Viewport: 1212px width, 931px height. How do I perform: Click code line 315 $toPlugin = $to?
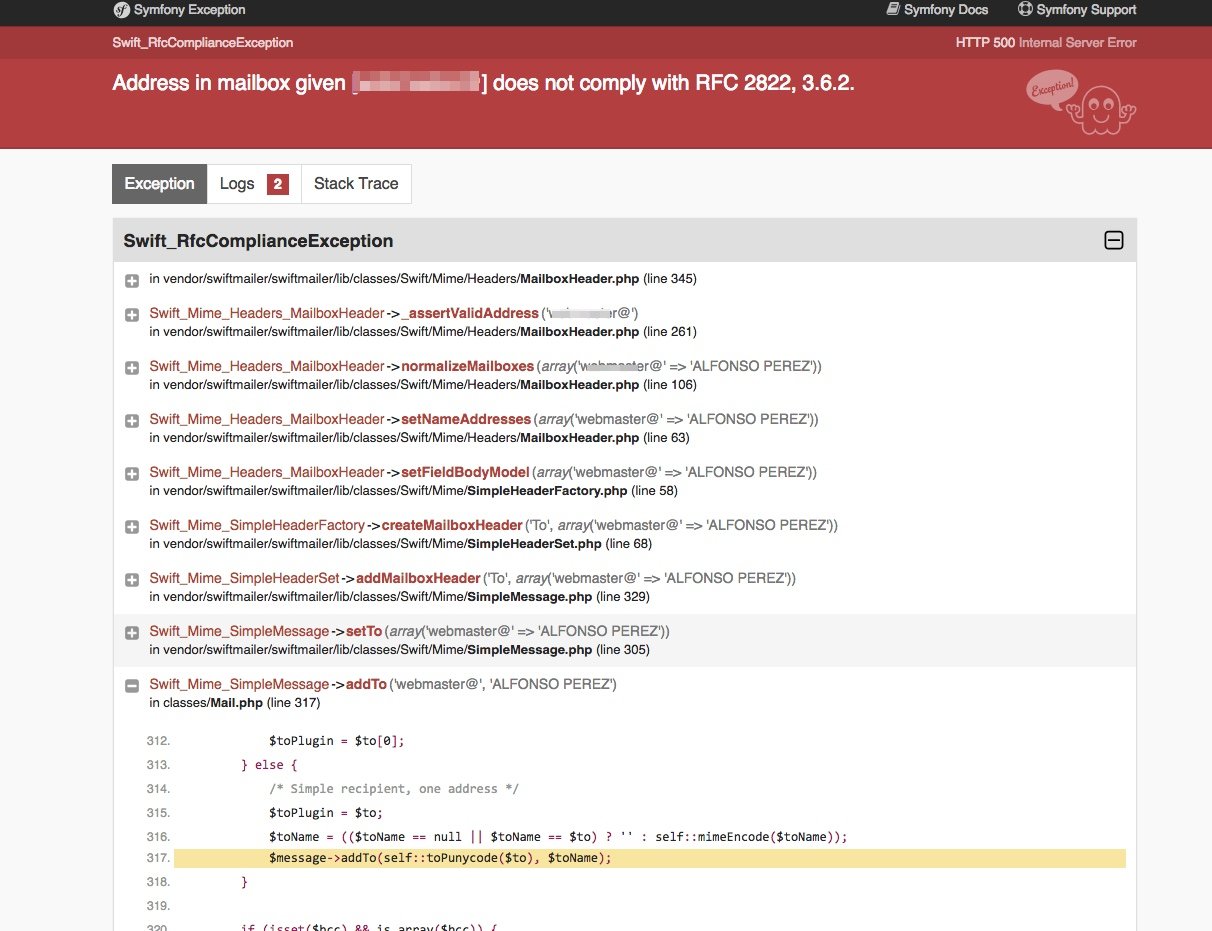pos(326,813)
